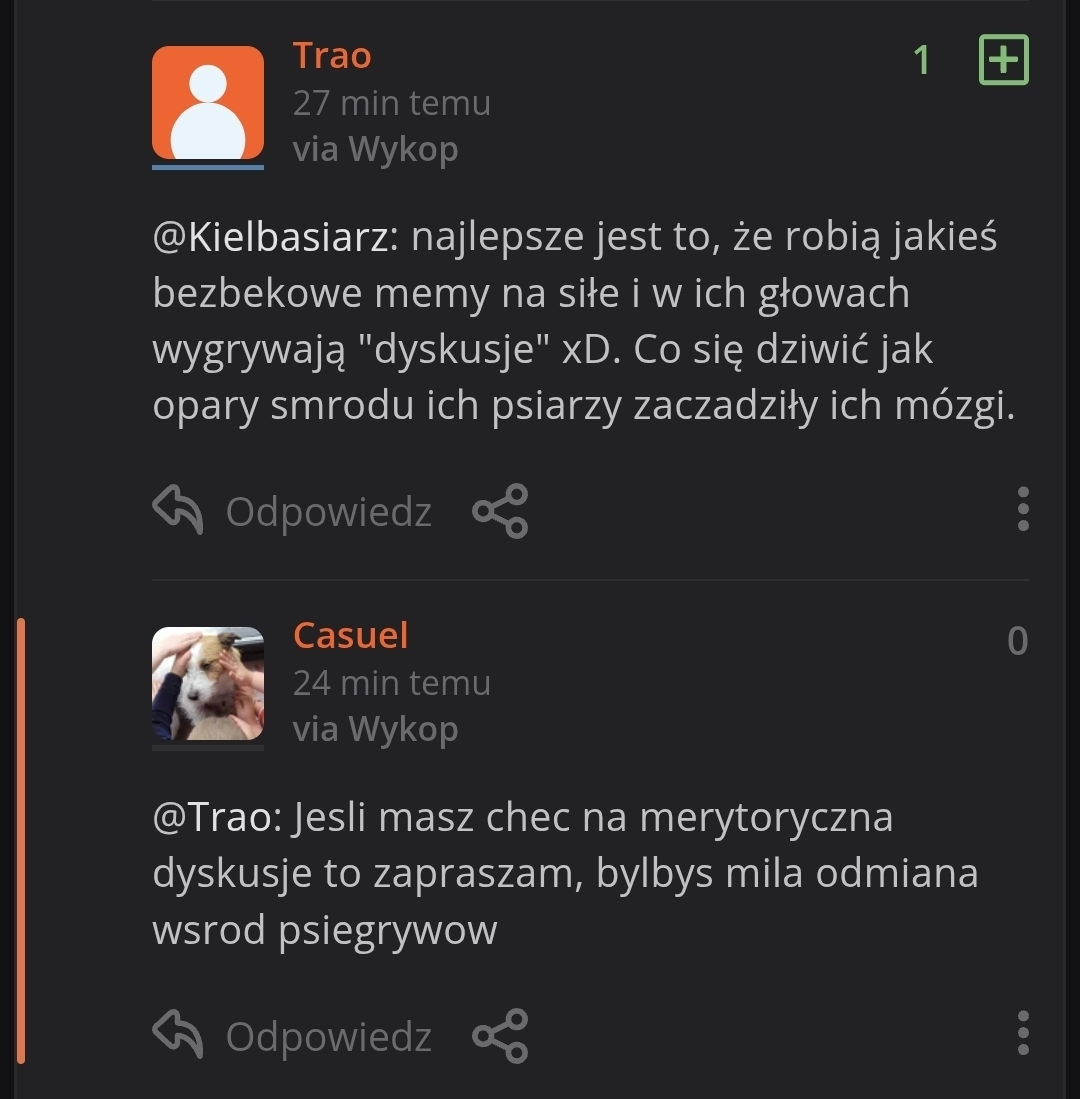Click "via Wykop" under Casuel's name
The width and height of the screenshot is (1080, 1099).
coord(375,729)
